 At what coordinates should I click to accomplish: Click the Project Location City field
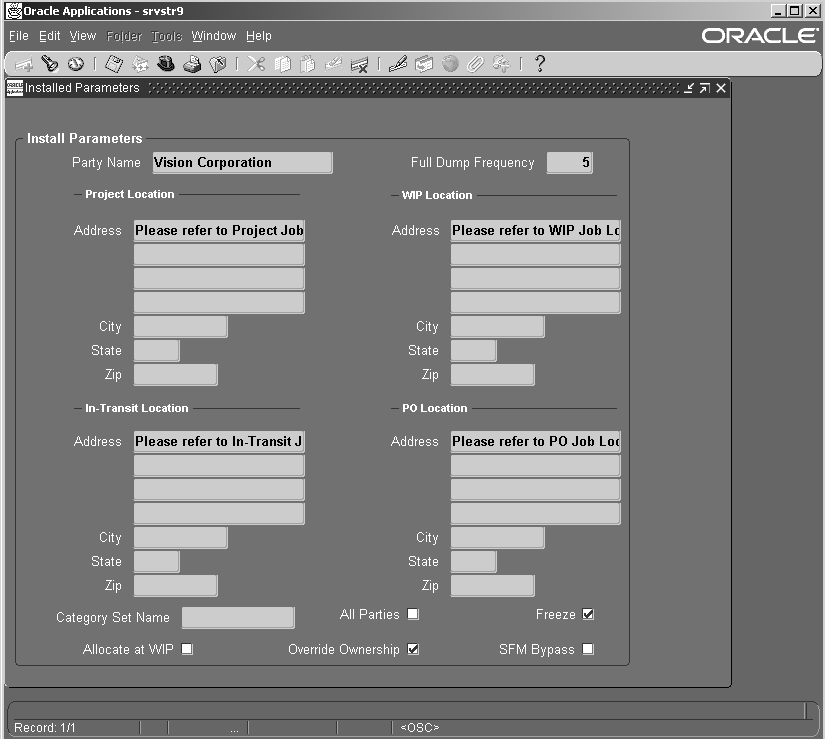pyautogui.click(x=180, y=327)
